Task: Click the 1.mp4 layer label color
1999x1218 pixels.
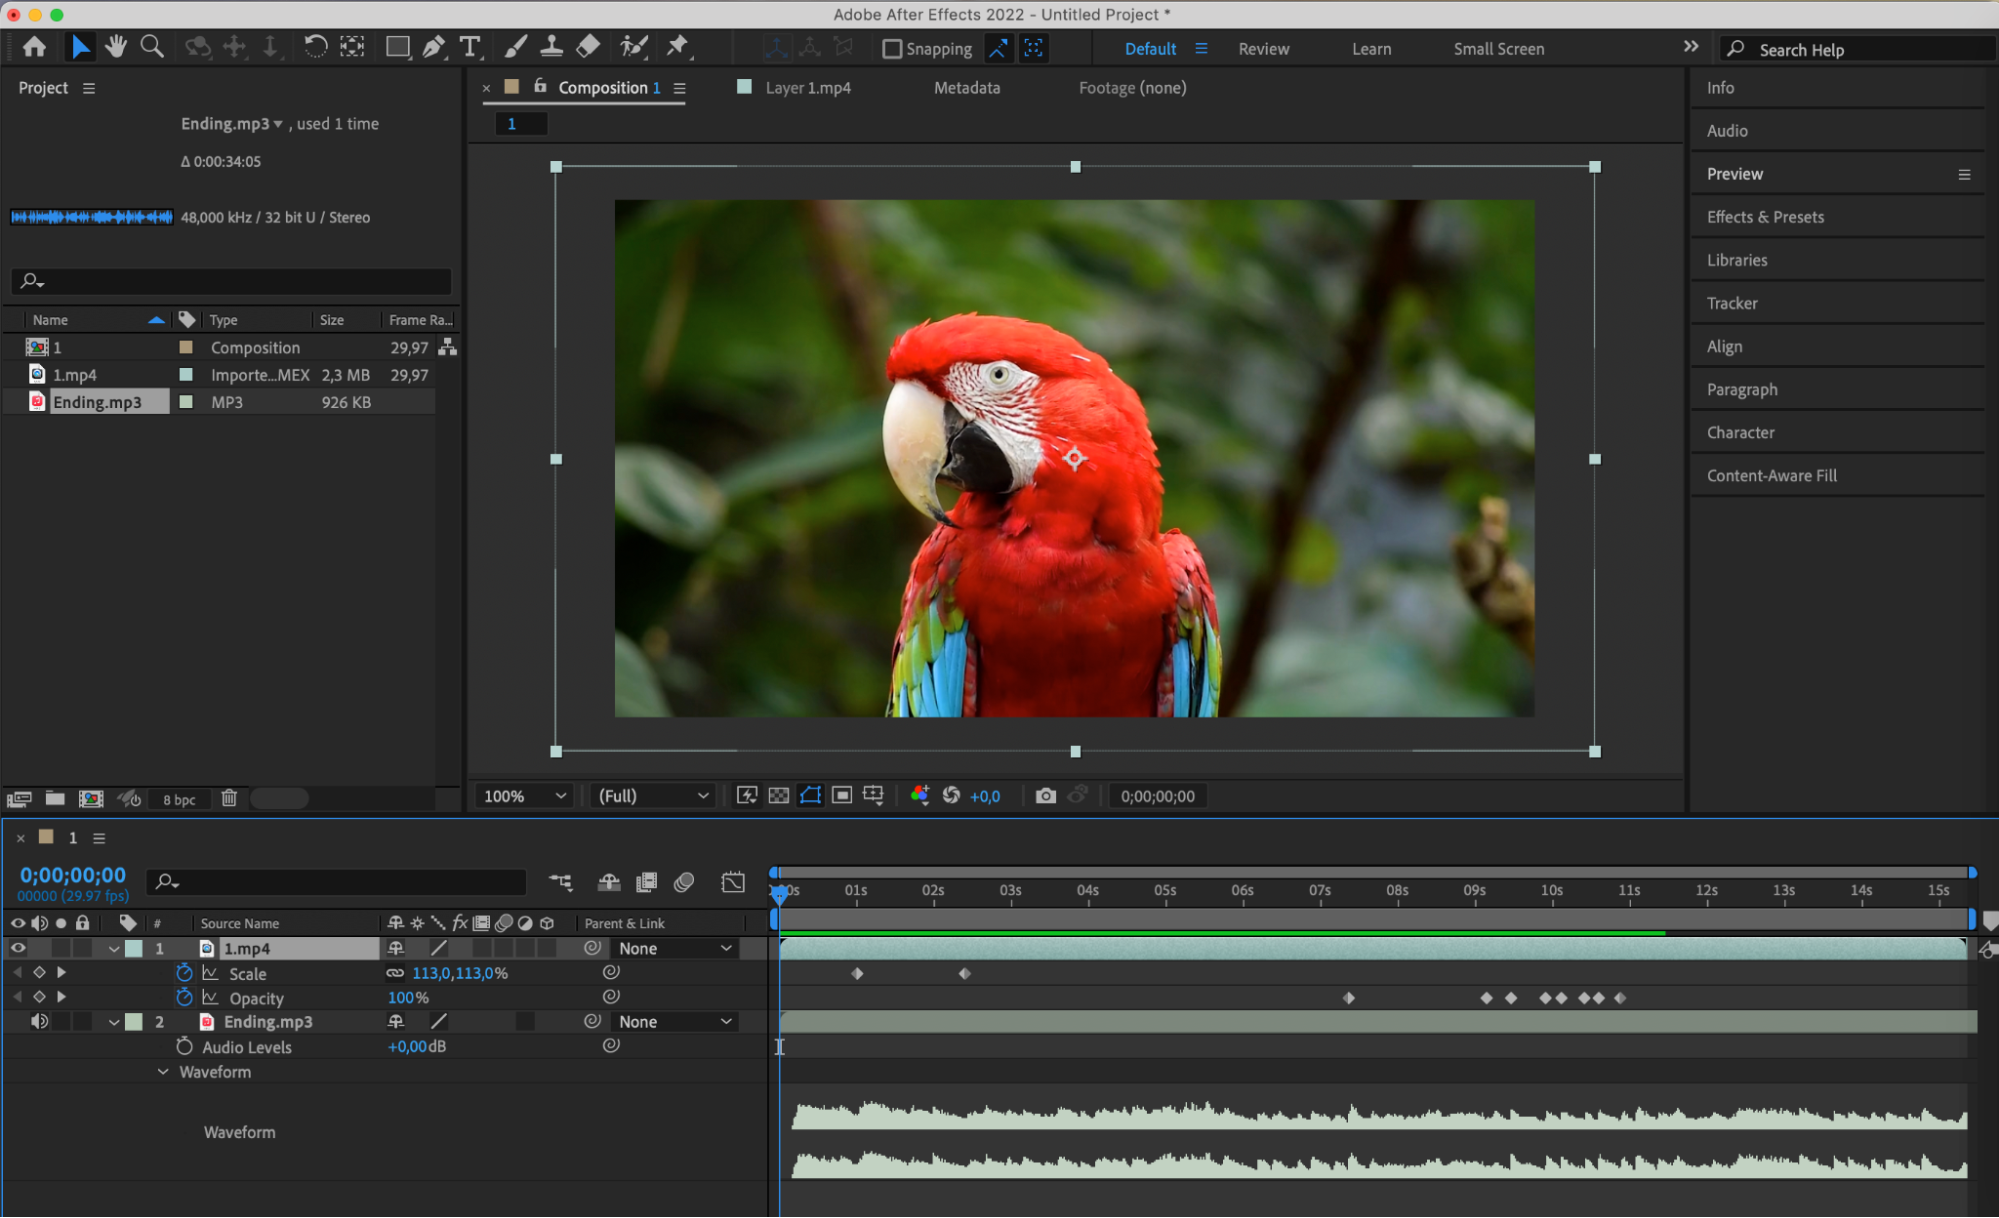Action: tap(133, 948)
